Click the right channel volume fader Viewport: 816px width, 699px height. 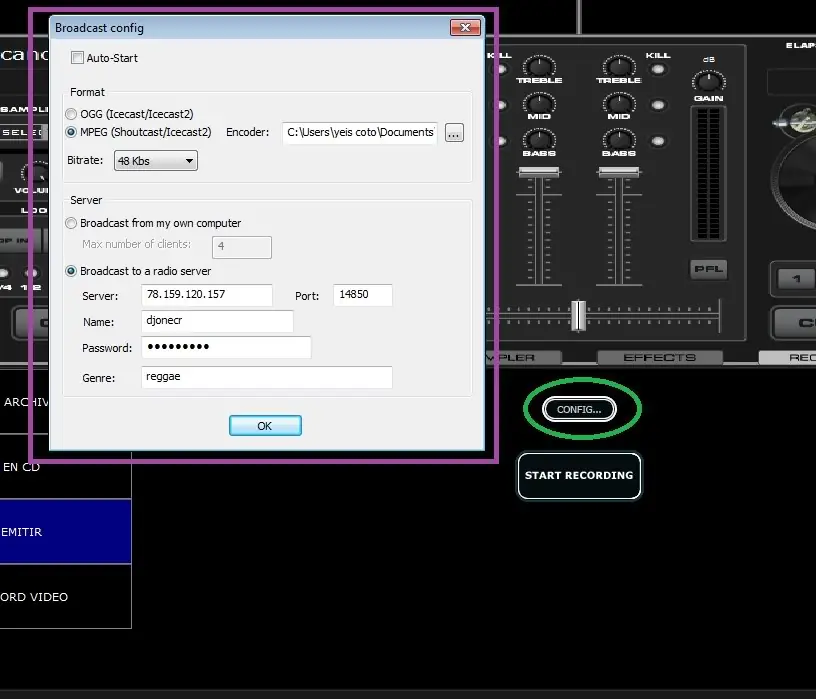coord(619,172)
